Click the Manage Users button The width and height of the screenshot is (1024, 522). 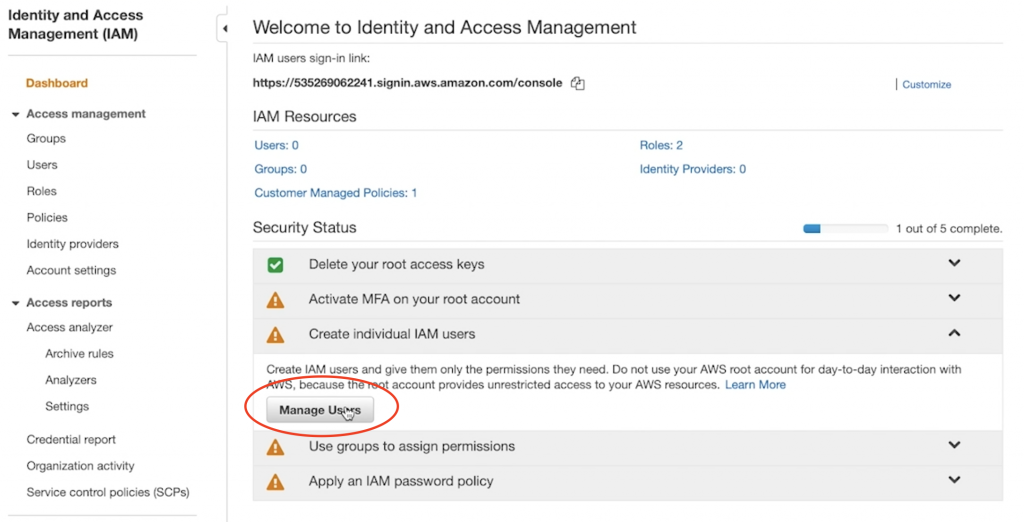pos(320,410)
